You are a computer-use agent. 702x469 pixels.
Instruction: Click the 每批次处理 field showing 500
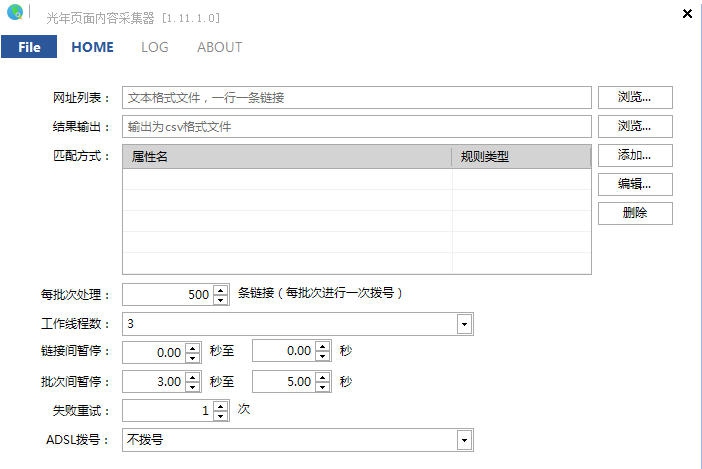168,294
